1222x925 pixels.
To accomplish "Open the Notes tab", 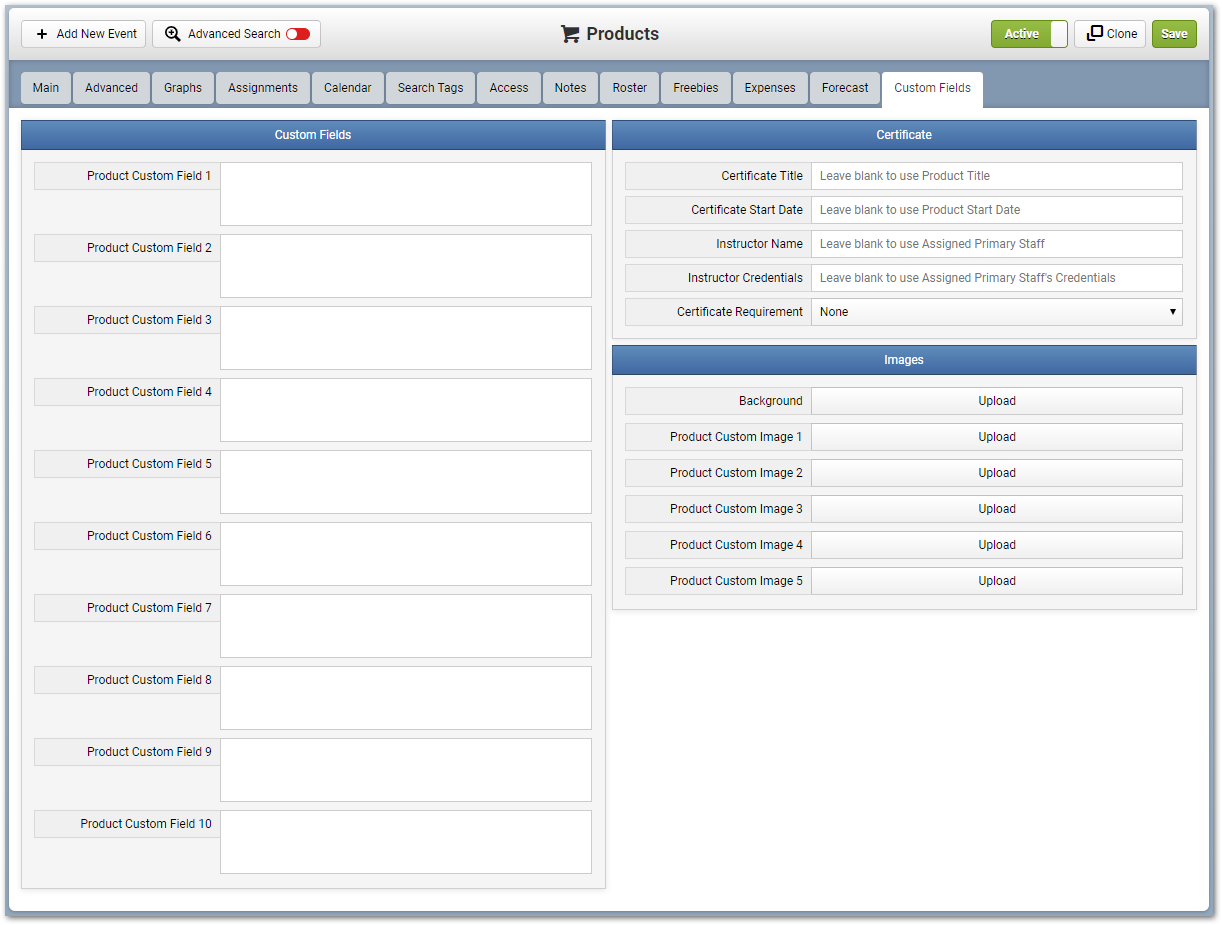I will click(570, 88).
